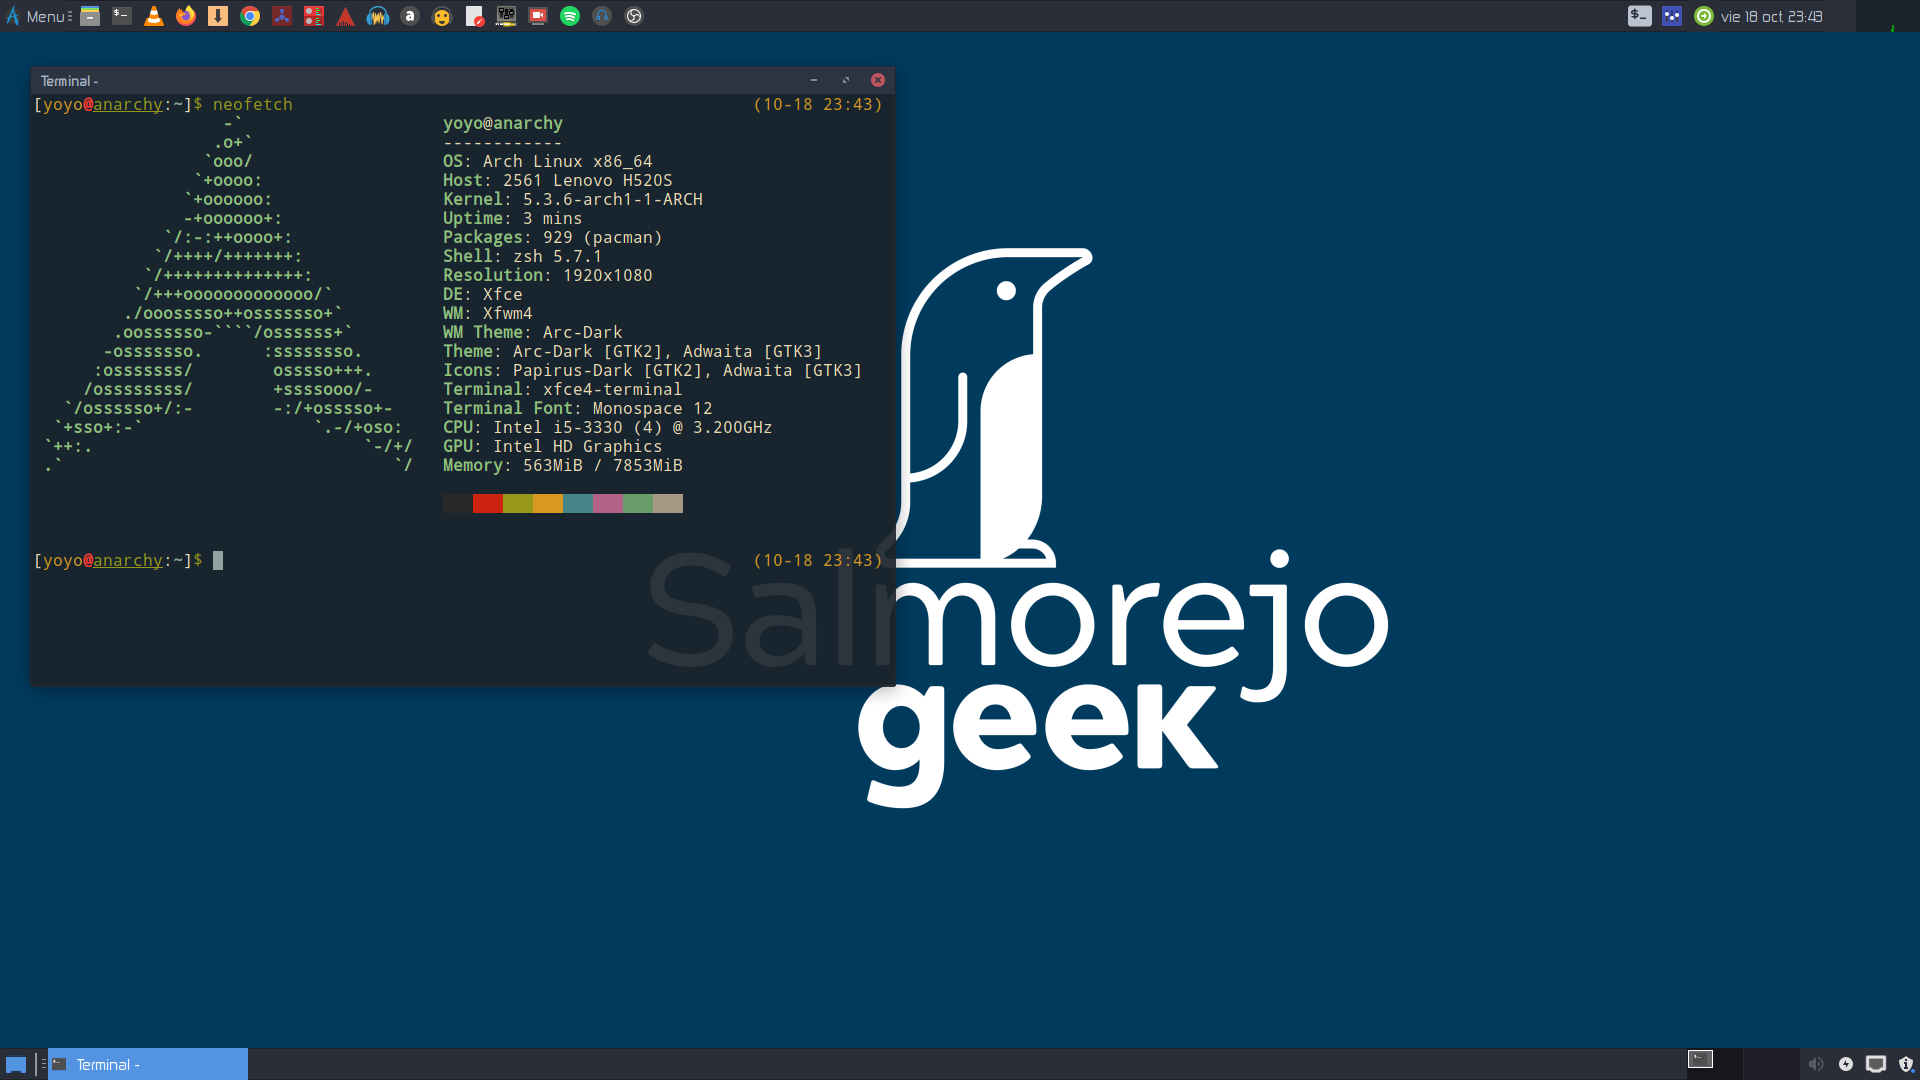1920x1080 pixels.
Task: Open Audacity from the panel launcher
Action: (x=378, y=16)
